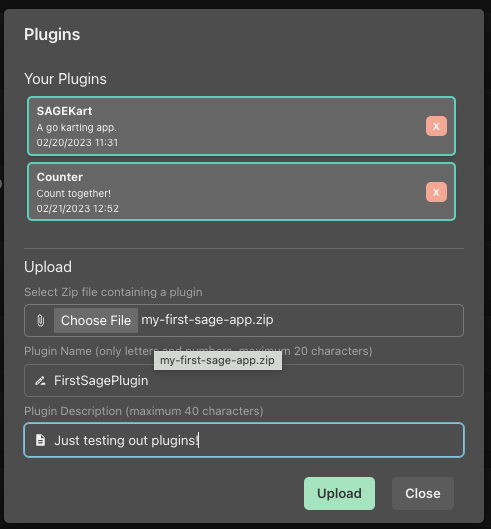This screenshot has width=491, height=529.
Task: Click the selected my-first-sage-app.zip filename
Action: click(x=207, y=320)
